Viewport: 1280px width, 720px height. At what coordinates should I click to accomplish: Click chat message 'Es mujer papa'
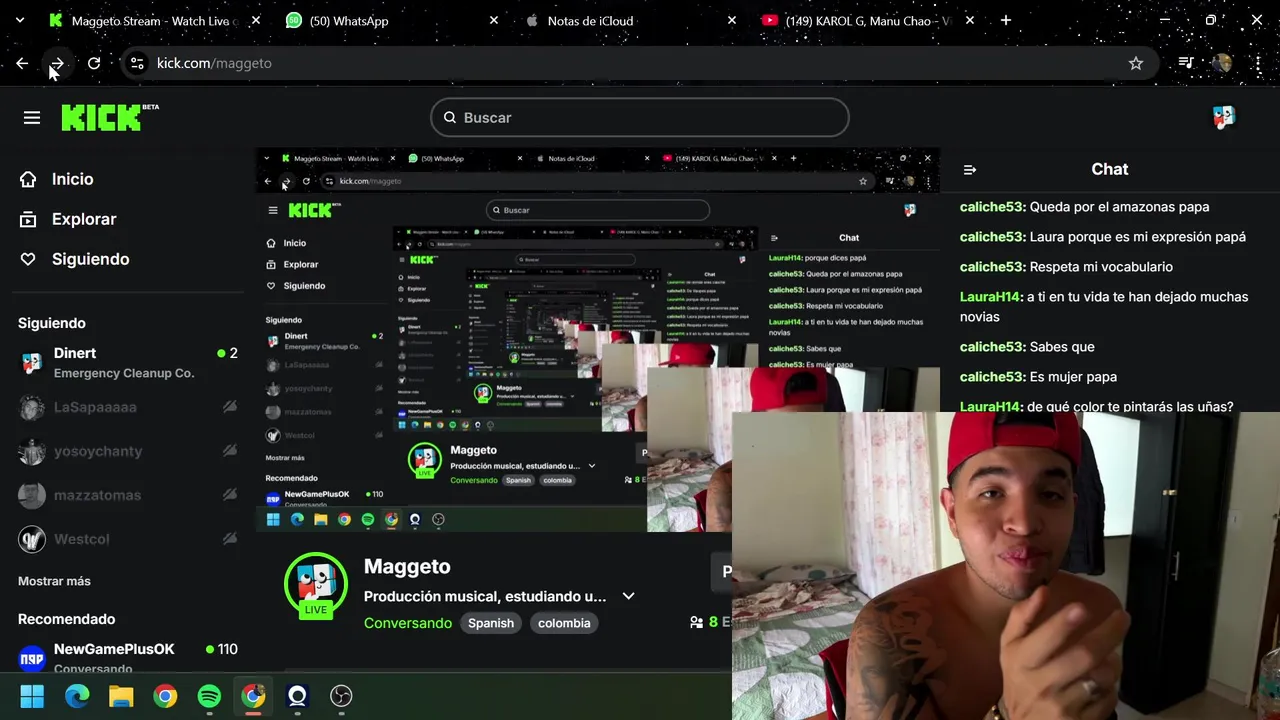1073,377
